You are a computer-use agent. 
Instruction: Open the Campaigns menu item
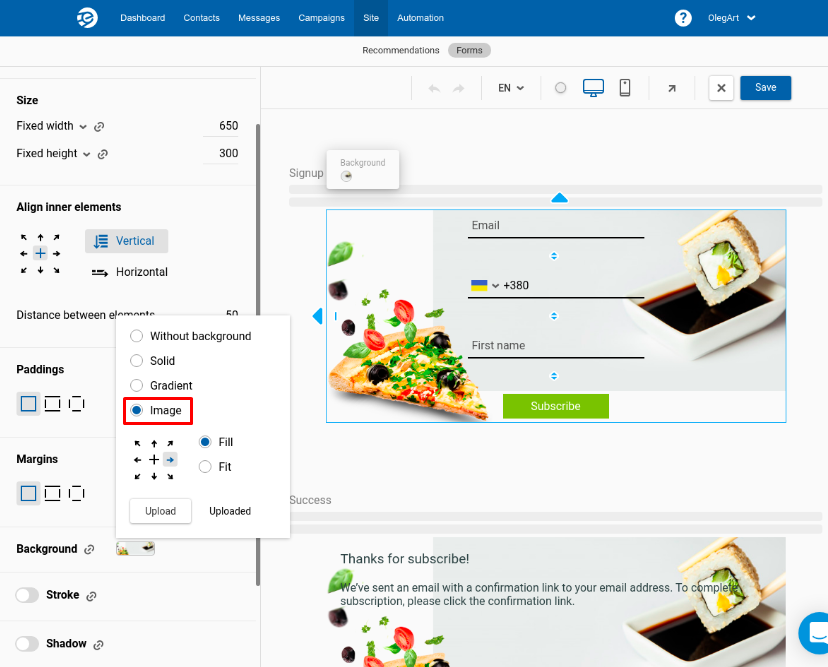point(321,18)
